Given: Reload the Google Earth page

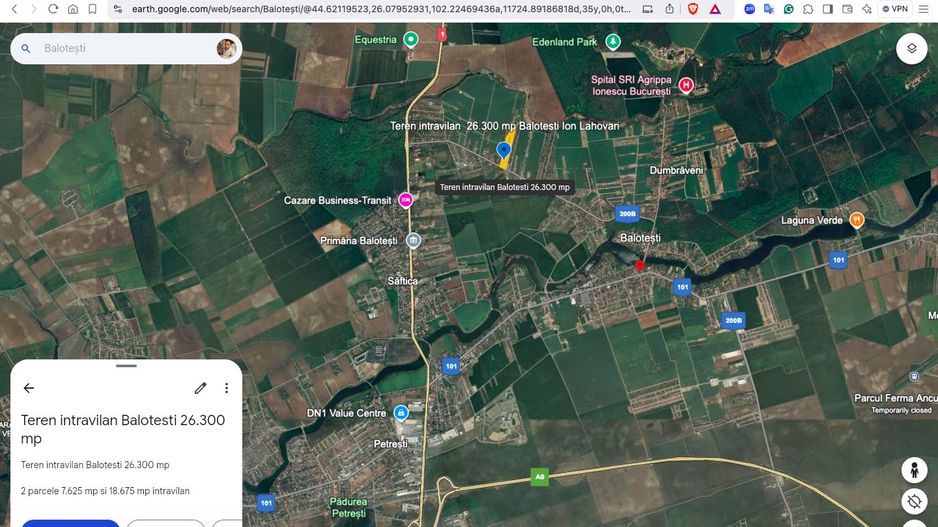Looking at the screenshot, I should click(53, 9).
